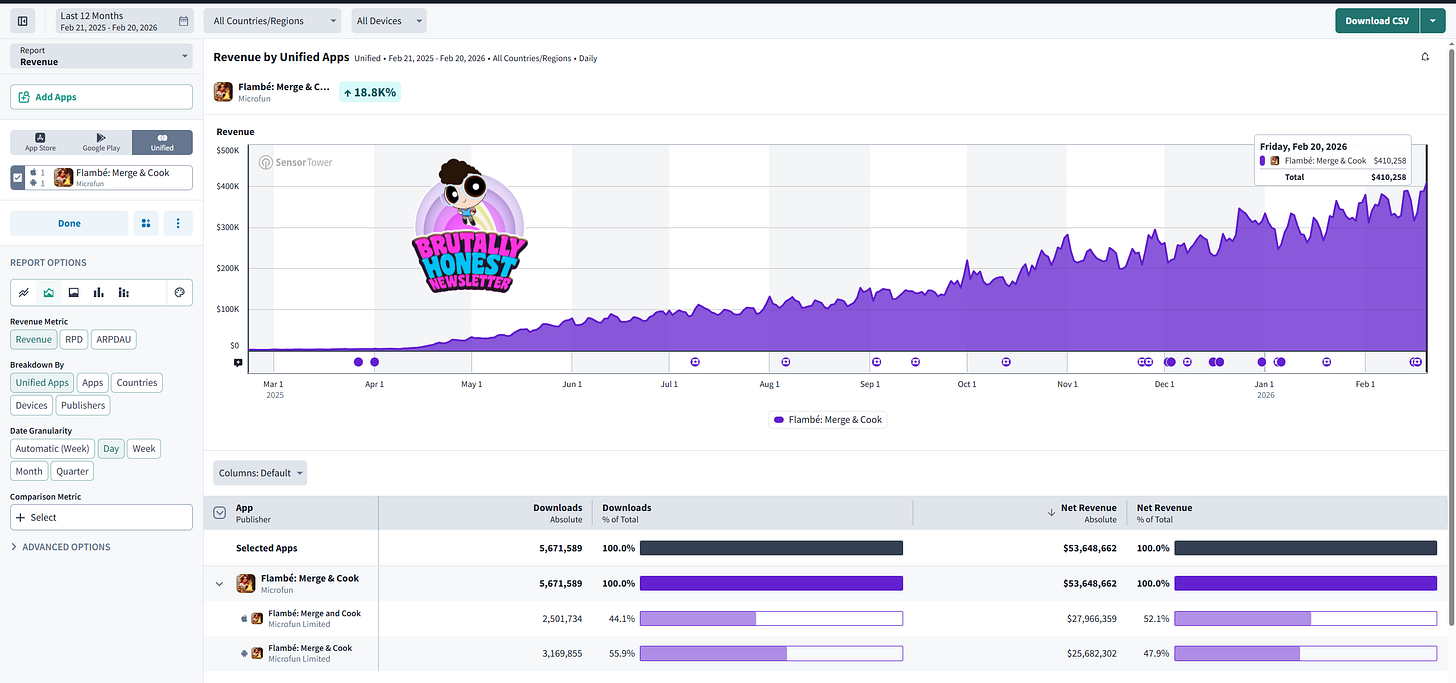Click the Add Apps icon button
The height and width of the screenshot is (683, 1456).
(24, 97)
